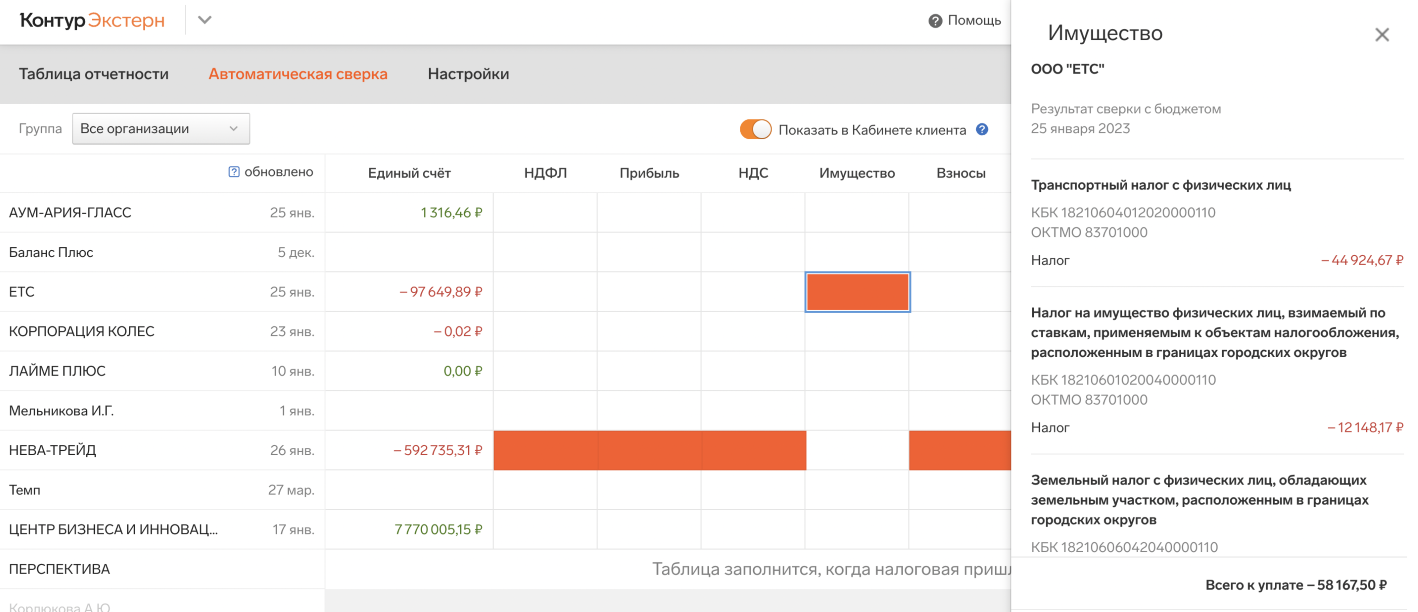This screenshot has width=1418, height=612.
Task: Click Всего к уплате −58 167,50 ₽
Action: pyautogui.click(x=1297, y=585)
